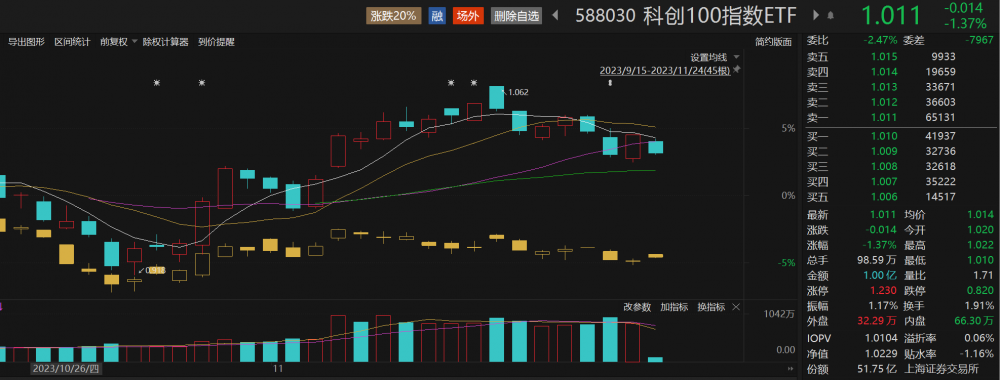Go to previous stock with left arrow
Image resolution: width=1000 pixels, height=380 pixels.
click(x=555, y=16)
